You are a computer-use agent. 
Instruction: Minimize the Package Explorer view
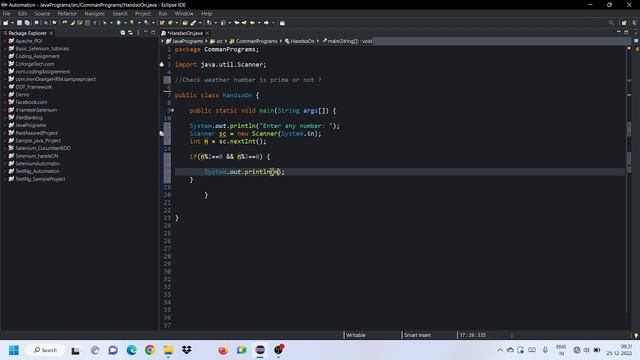145,32
